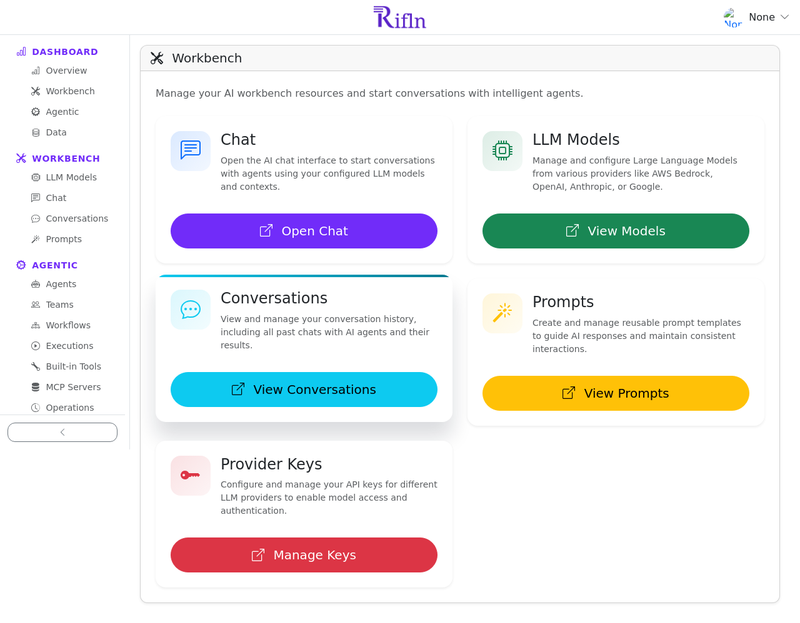
Task: Click the Rifln logo
Action: (399, 17)
